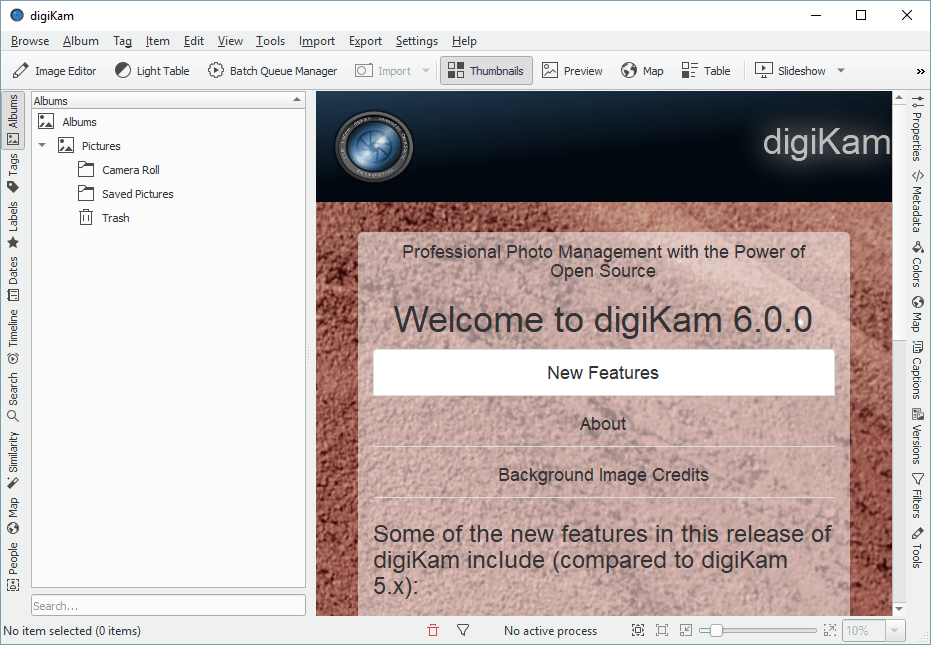The height and width of the screenshot is (645, 931).
Task: Open Batch Queue Manager
Action: click(273, 71)
